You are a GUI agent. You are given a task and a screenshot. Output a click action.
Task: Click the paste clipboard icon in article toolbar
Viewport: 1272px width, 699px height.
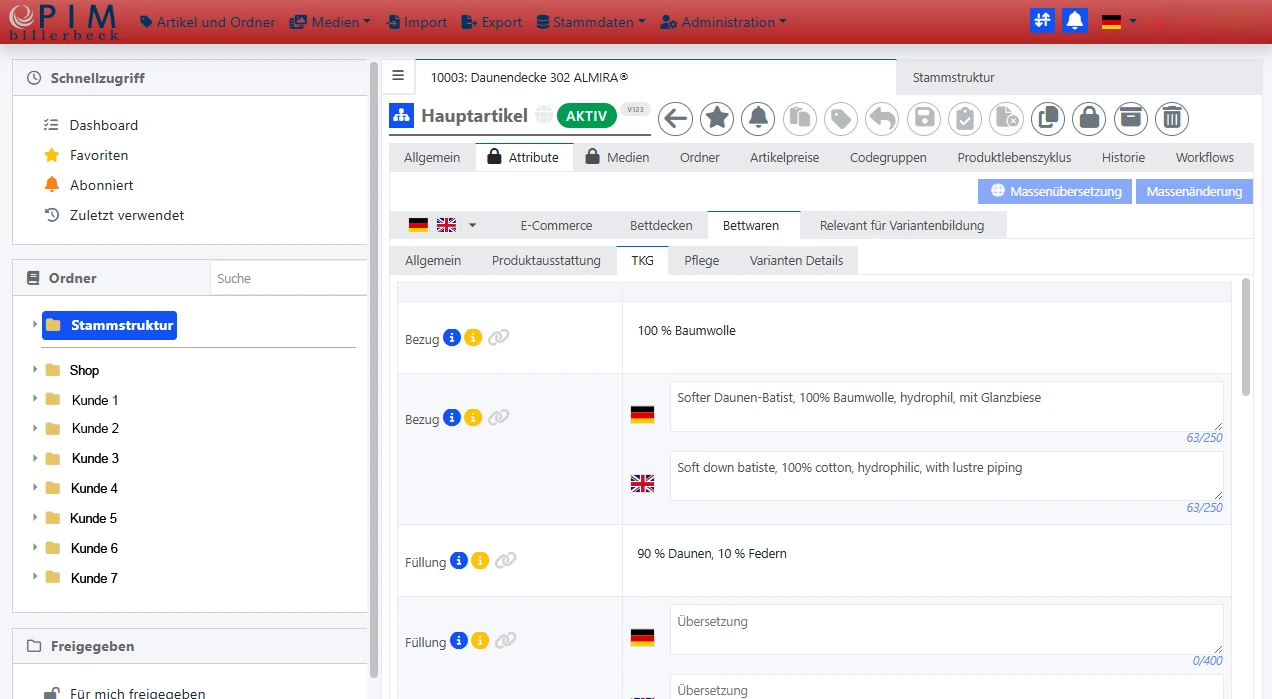click(799, 118)
